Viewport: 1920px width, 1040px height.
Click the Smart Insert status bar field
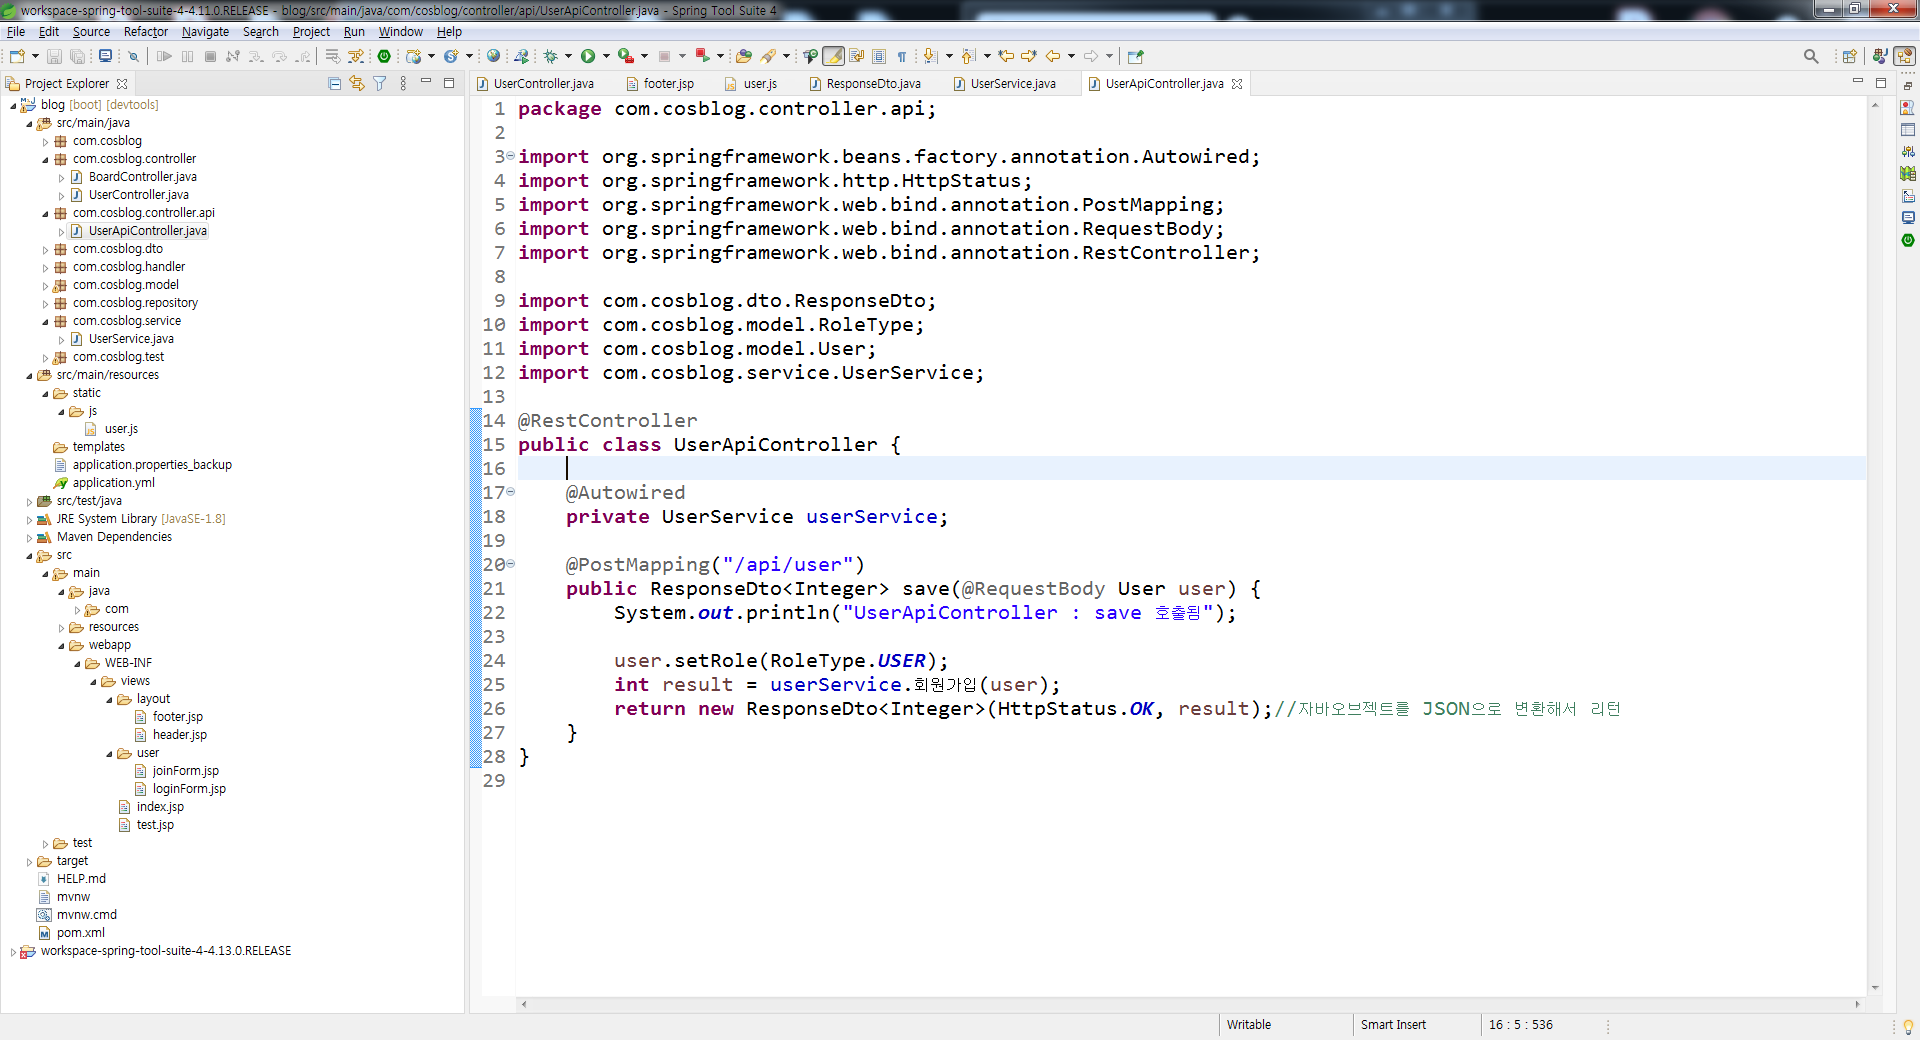1393,1025
